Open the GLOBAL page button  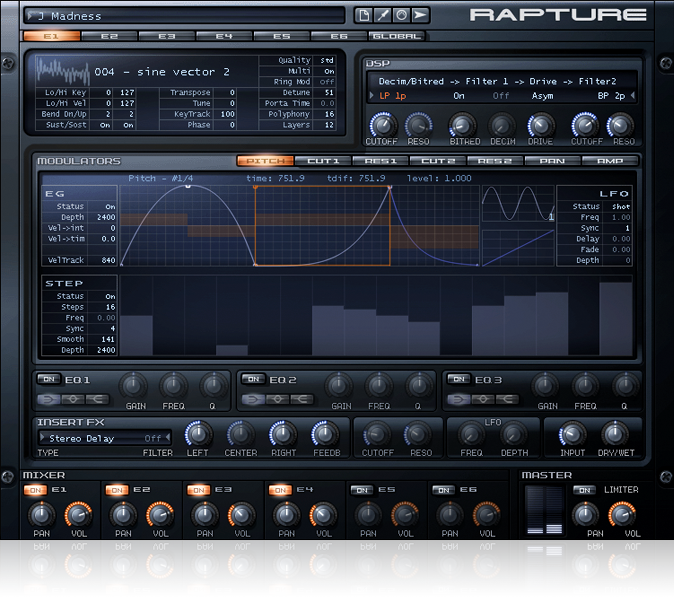click(x=397, y=36)
